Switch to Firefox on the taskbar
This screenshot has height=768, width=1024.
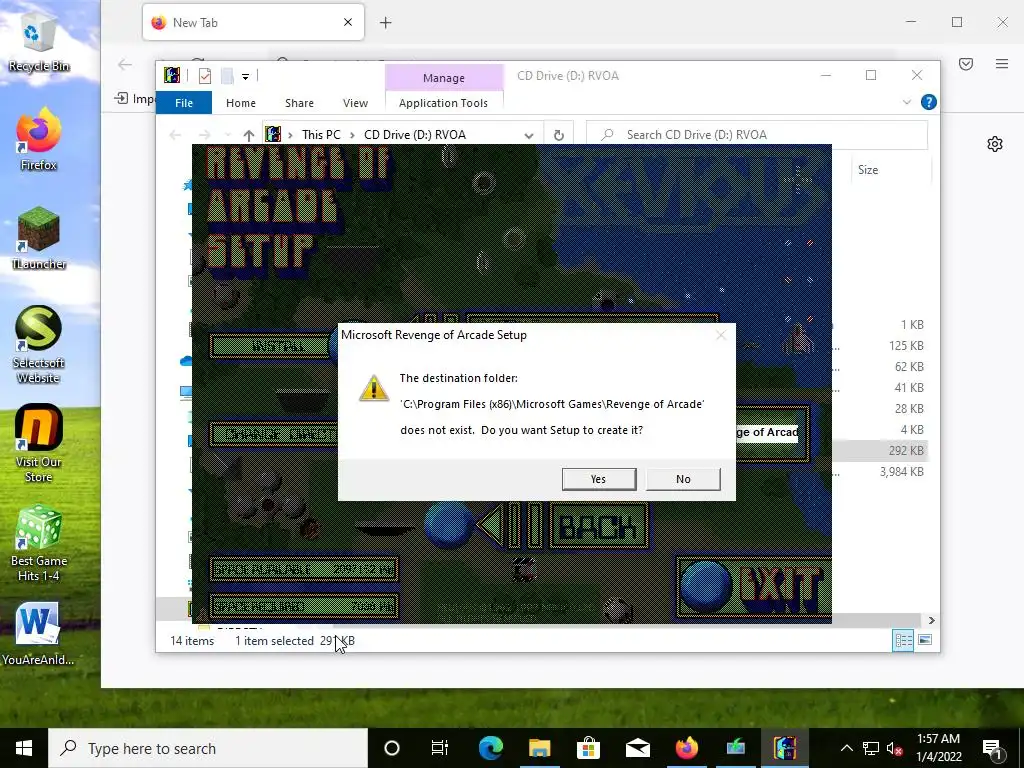(x=686, y=748)
